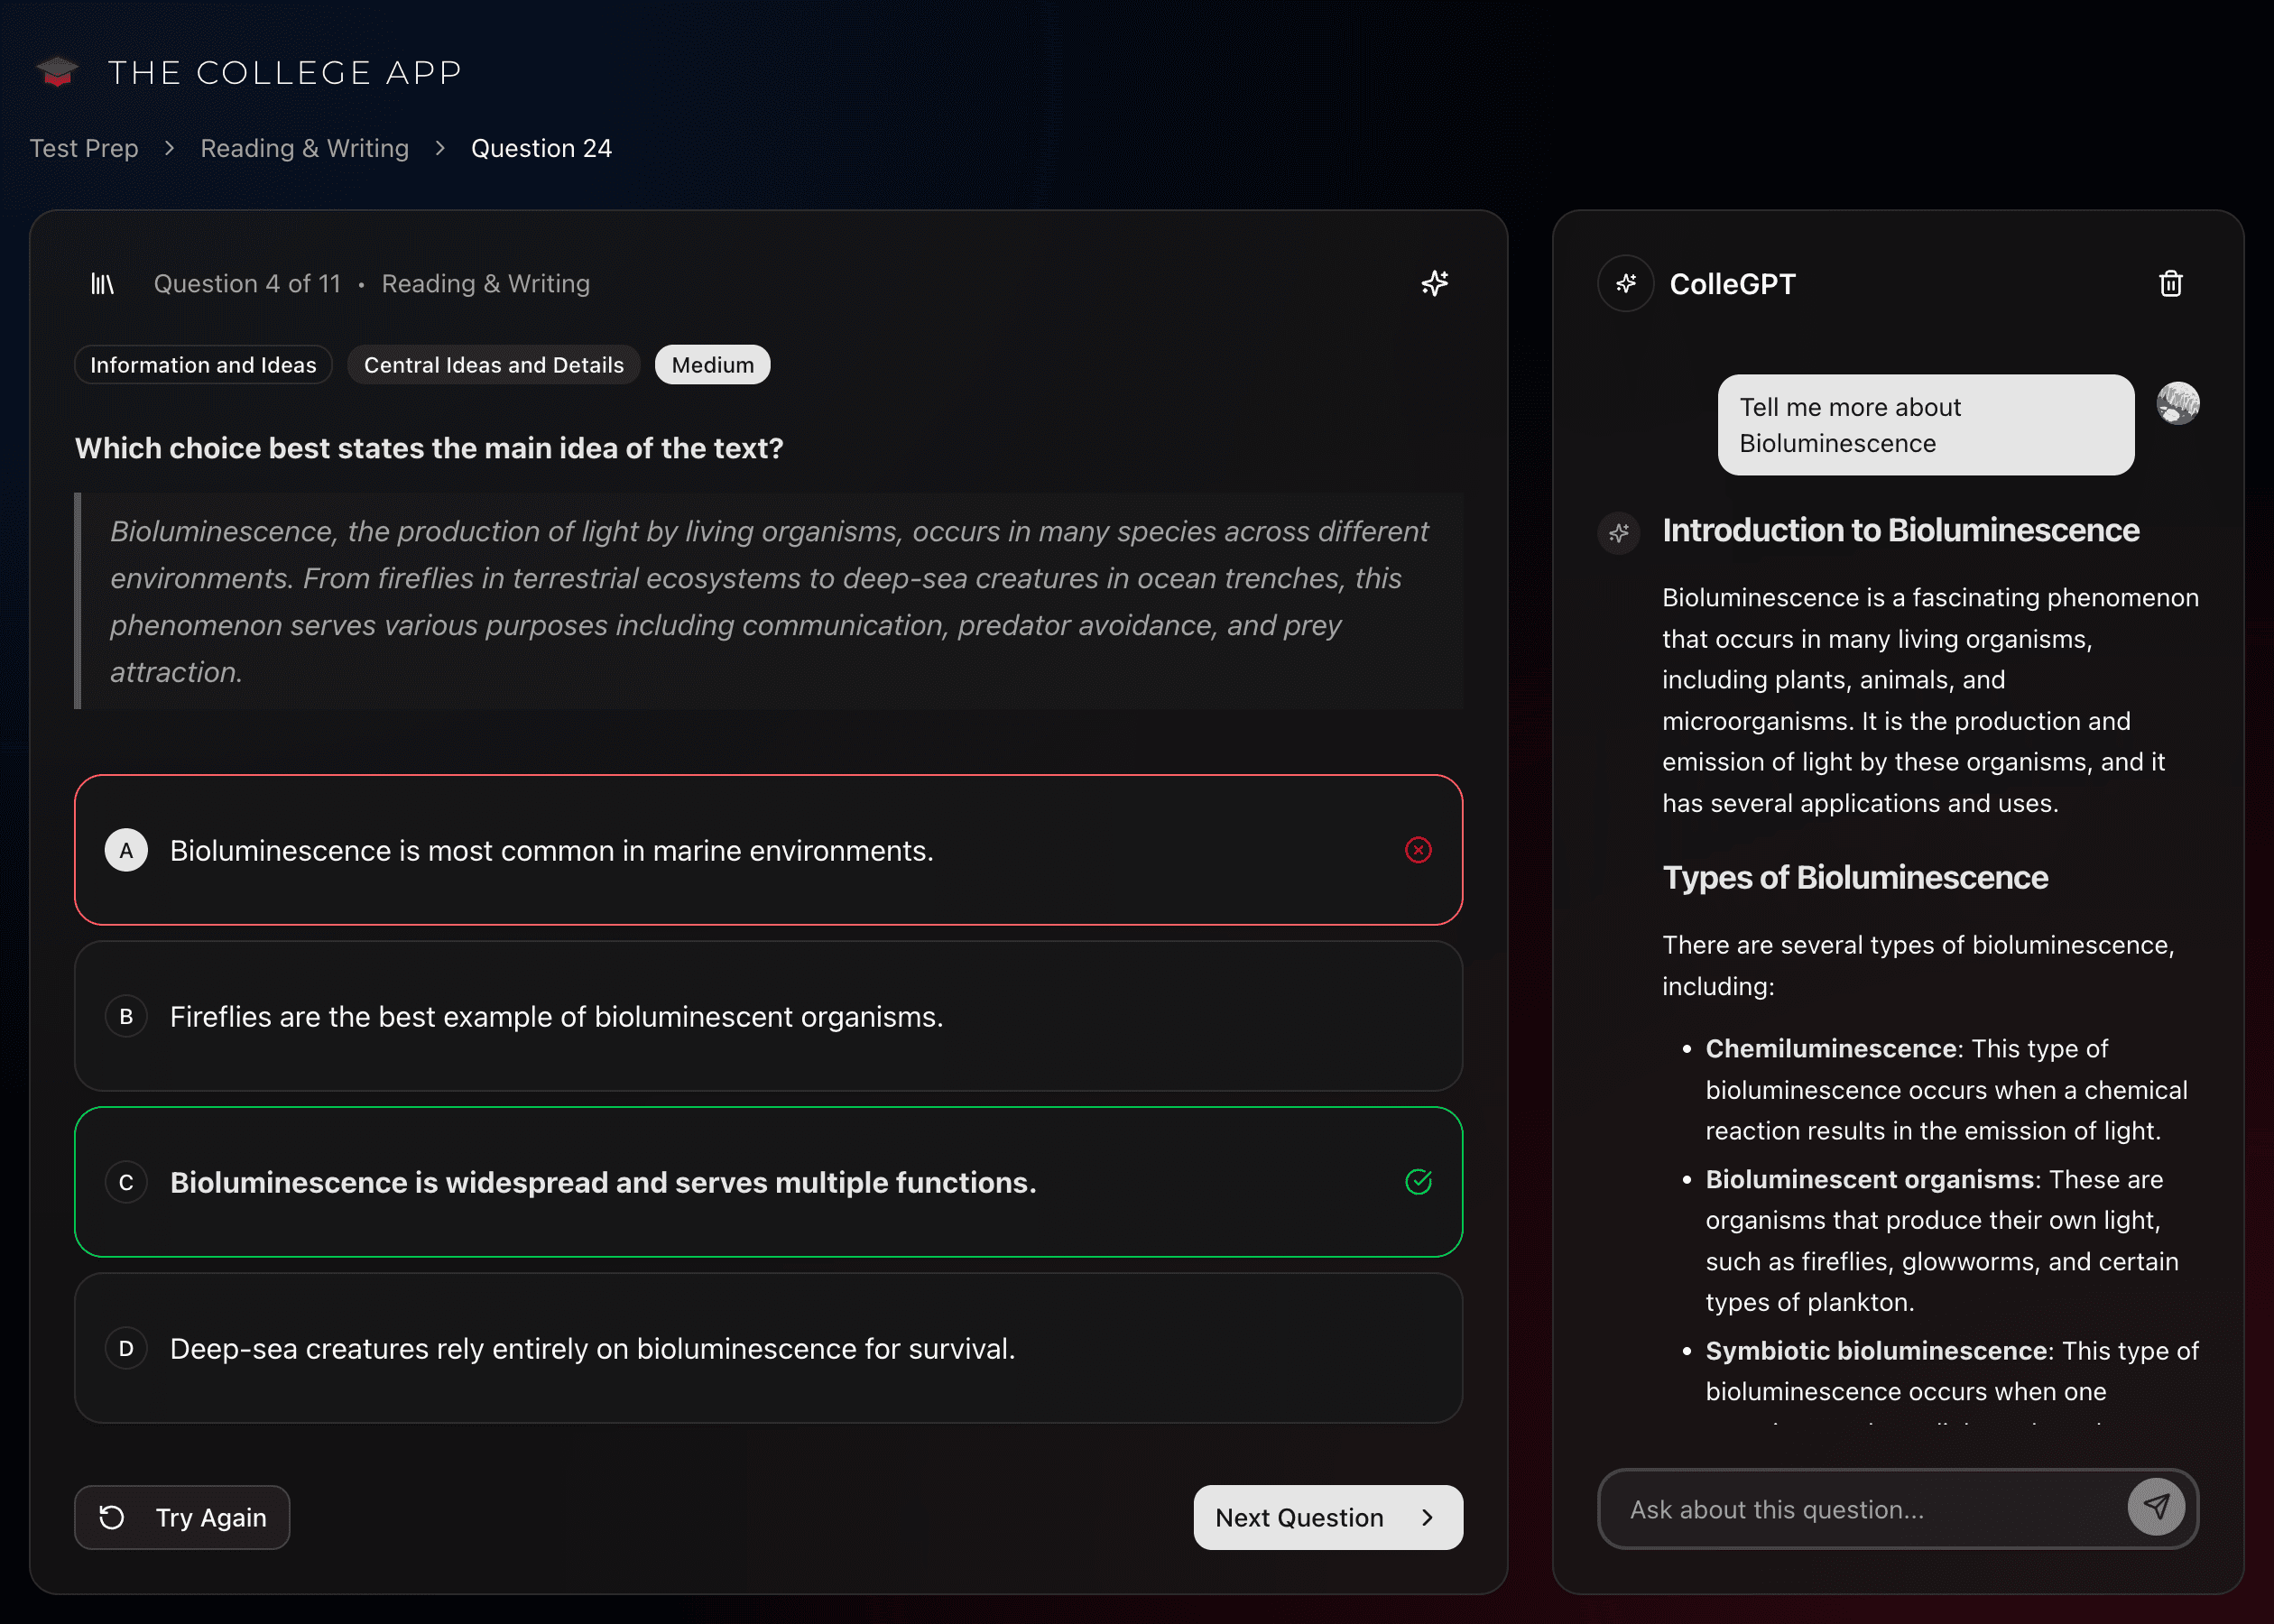Viewport: 2274px width, 1624px height.
Task: Click the green checkmark icon on answer C
Action: pyautogui.click(x=1418, y=1181)
